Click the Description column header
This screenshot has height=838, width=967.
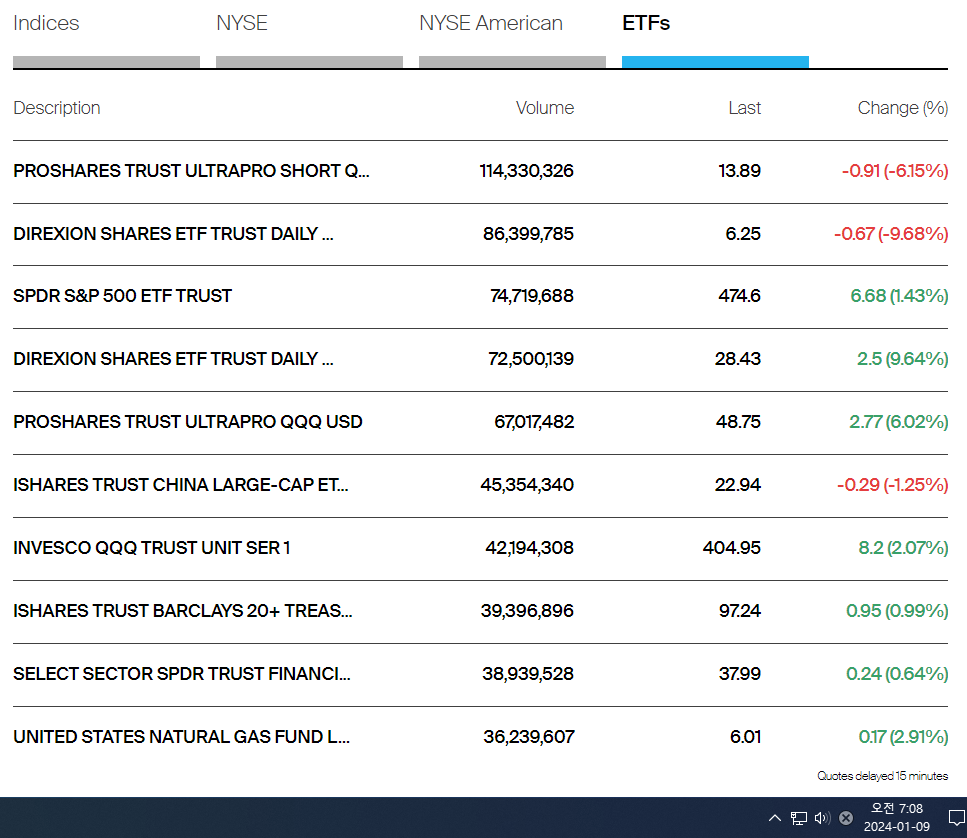tap(57, 108)
